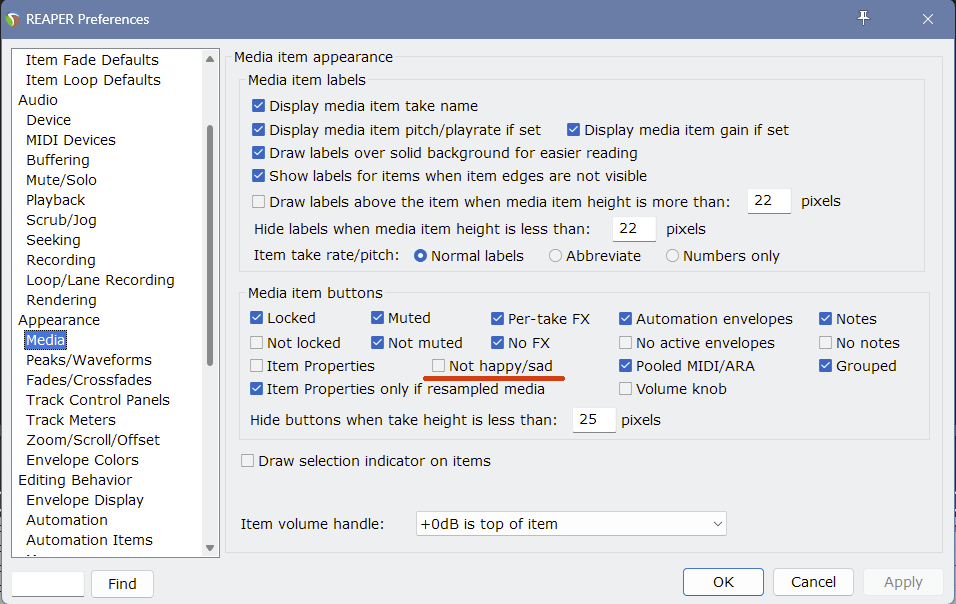Click the Cancel button

tap(813, 582)
